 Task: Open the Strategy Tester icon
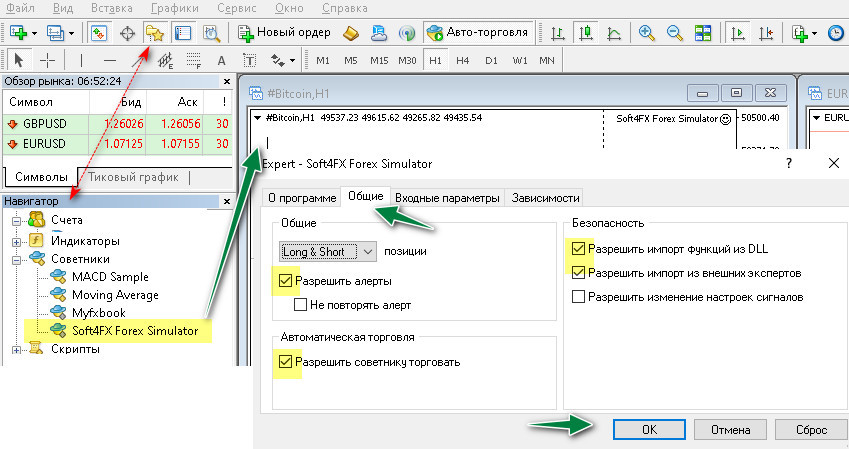pos(211,33)
